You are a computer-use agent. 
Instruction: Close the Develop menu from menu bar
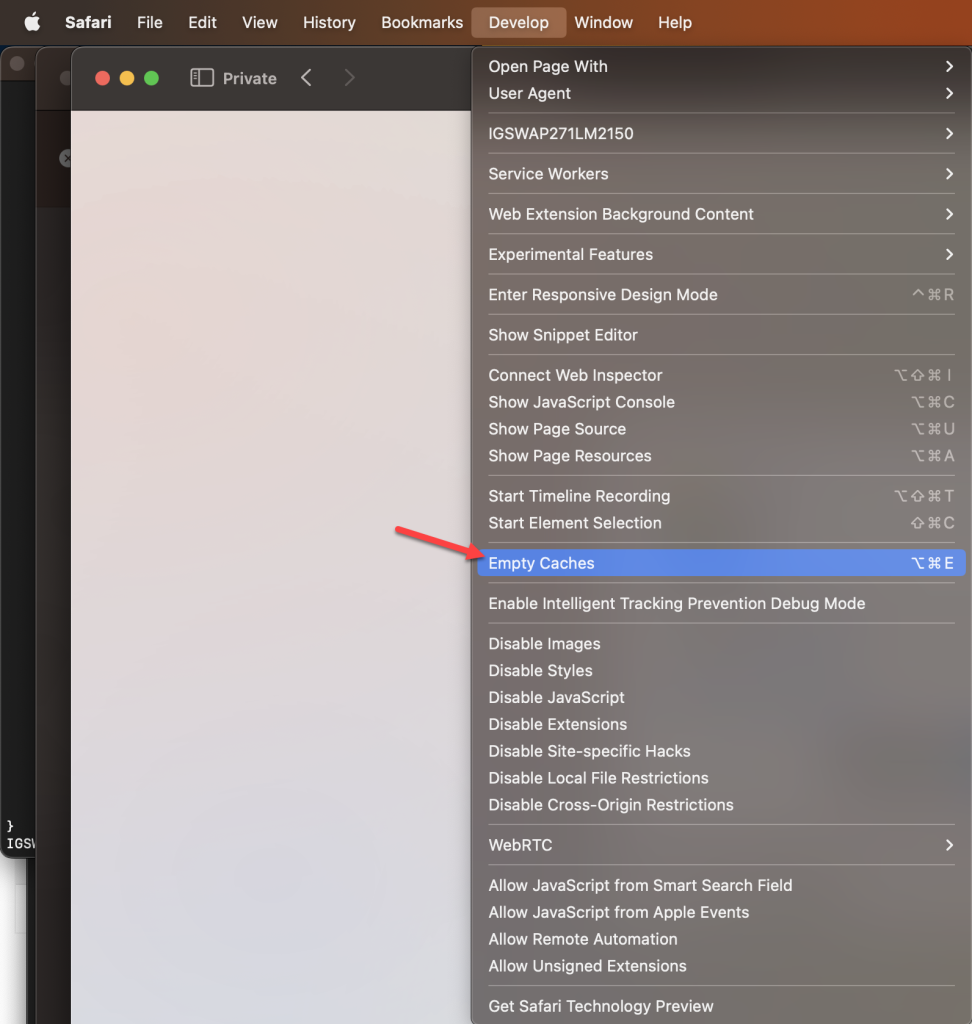point(519,22)
